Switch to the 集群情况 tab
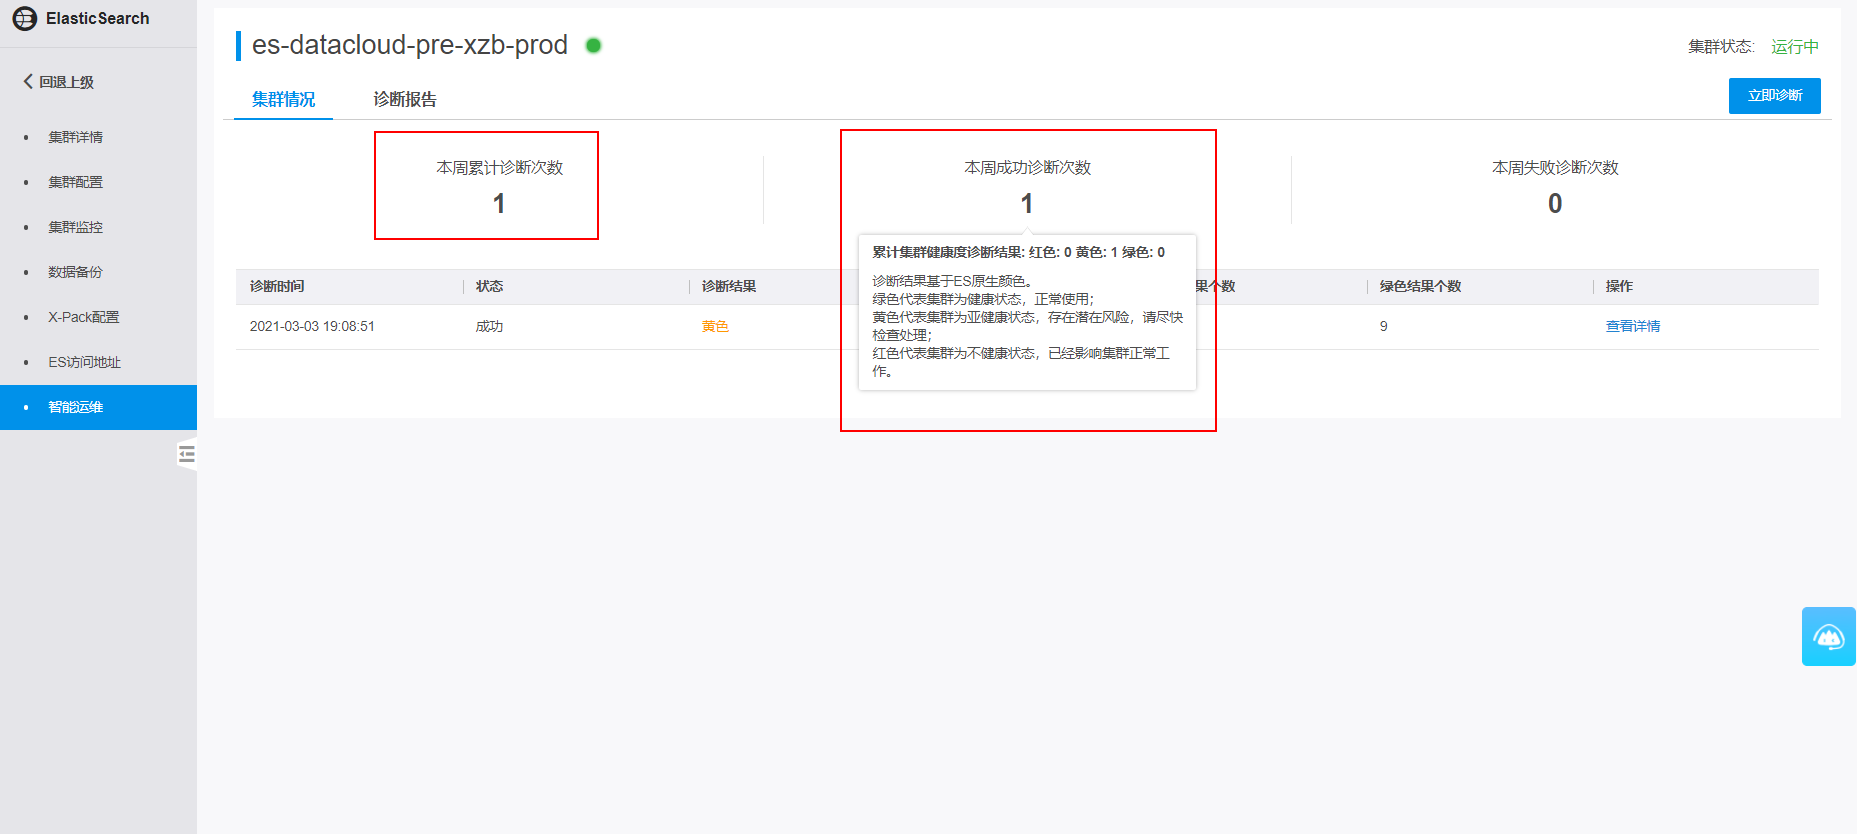Screen dimensions: 1857x834 pos(284,99)
